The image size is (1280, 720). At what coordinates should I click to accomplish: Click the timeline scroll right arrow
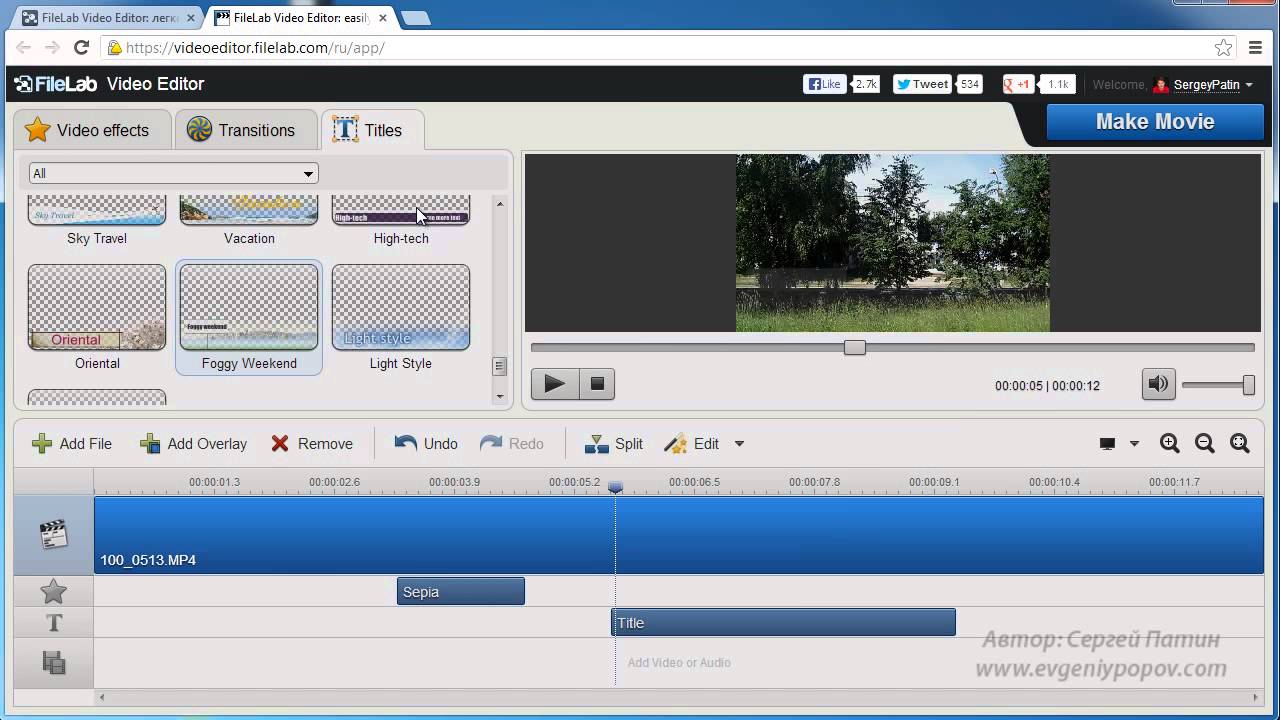click(1257, 697)
